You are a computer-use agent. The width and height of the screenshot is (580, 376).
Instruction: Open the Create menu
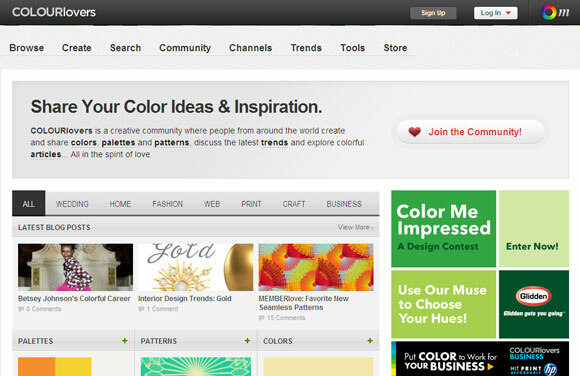77,48
